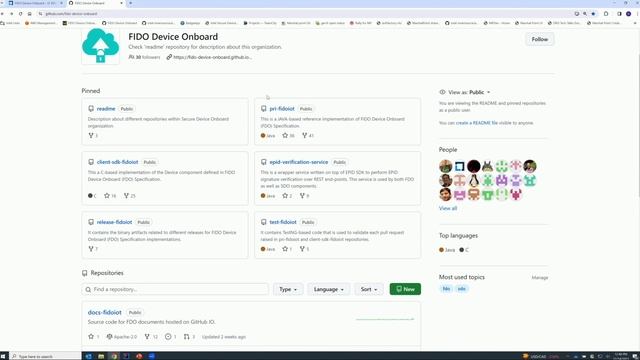
Task: Click the repository icon beside client-sdk-fidoiot
Action: (91, 162)
